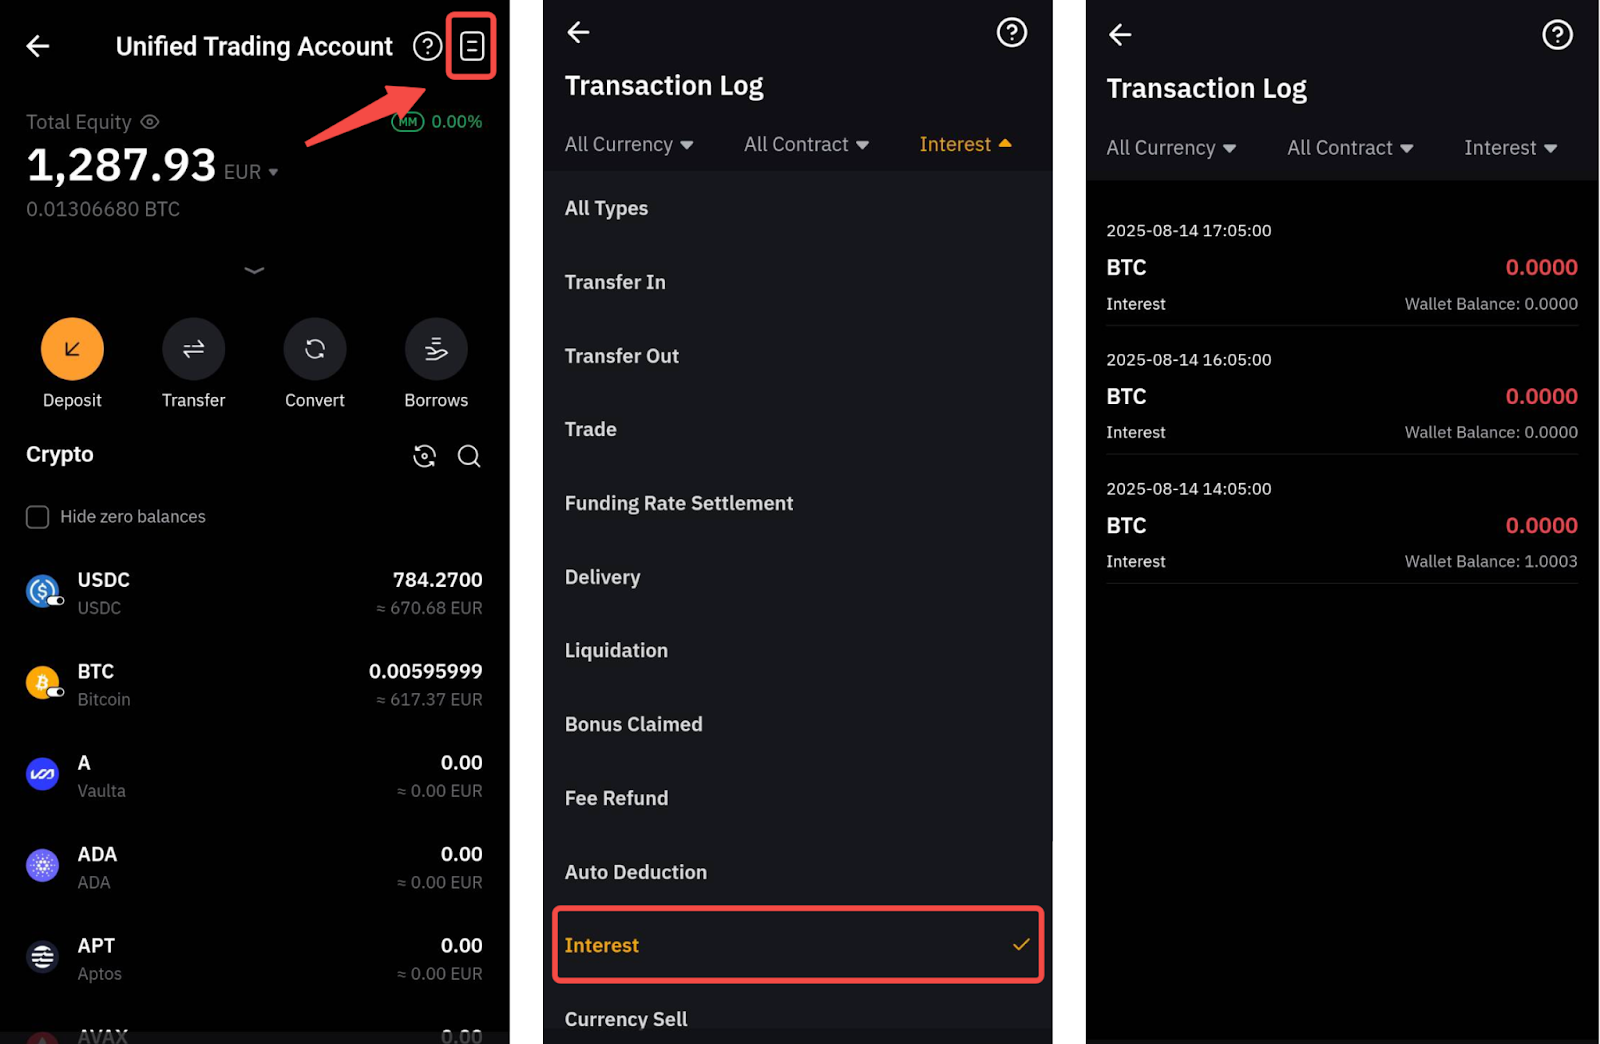Open the All Currency dropdown in the middle panel
The width and height of the screenshot is (1600, 1044).
tap(629, 144)
